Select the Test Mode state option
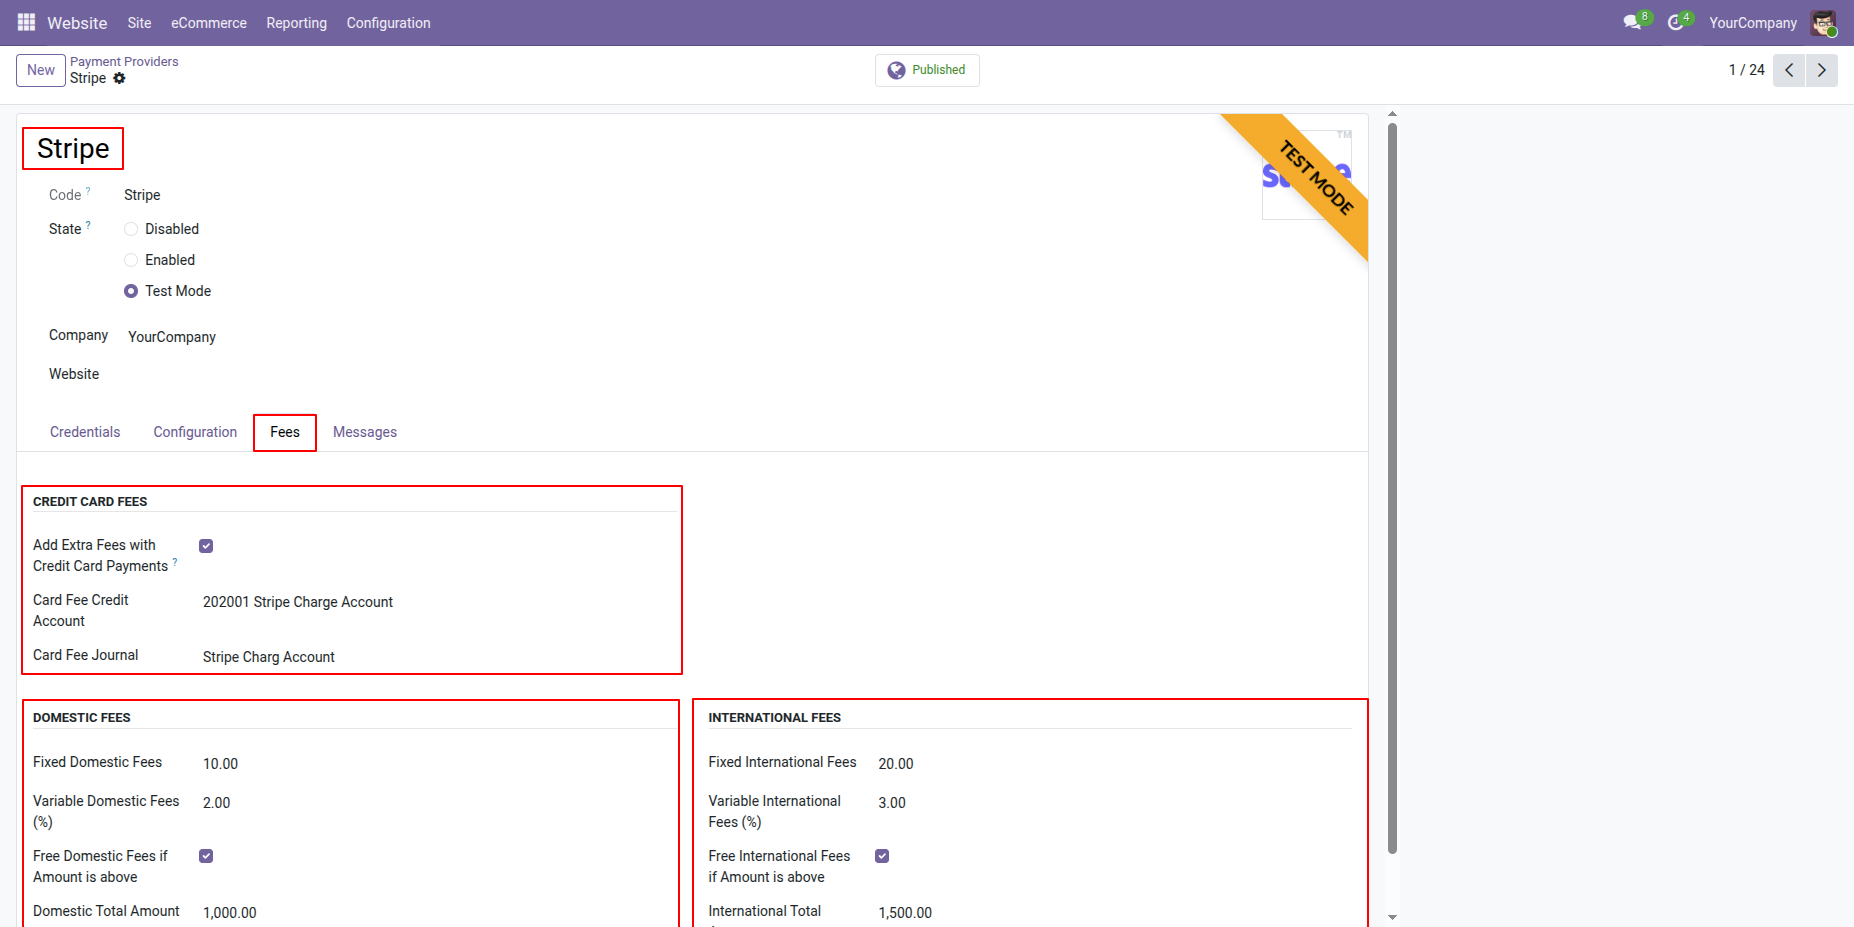The height and width of the screenshot is (927, 1854). 131,291
